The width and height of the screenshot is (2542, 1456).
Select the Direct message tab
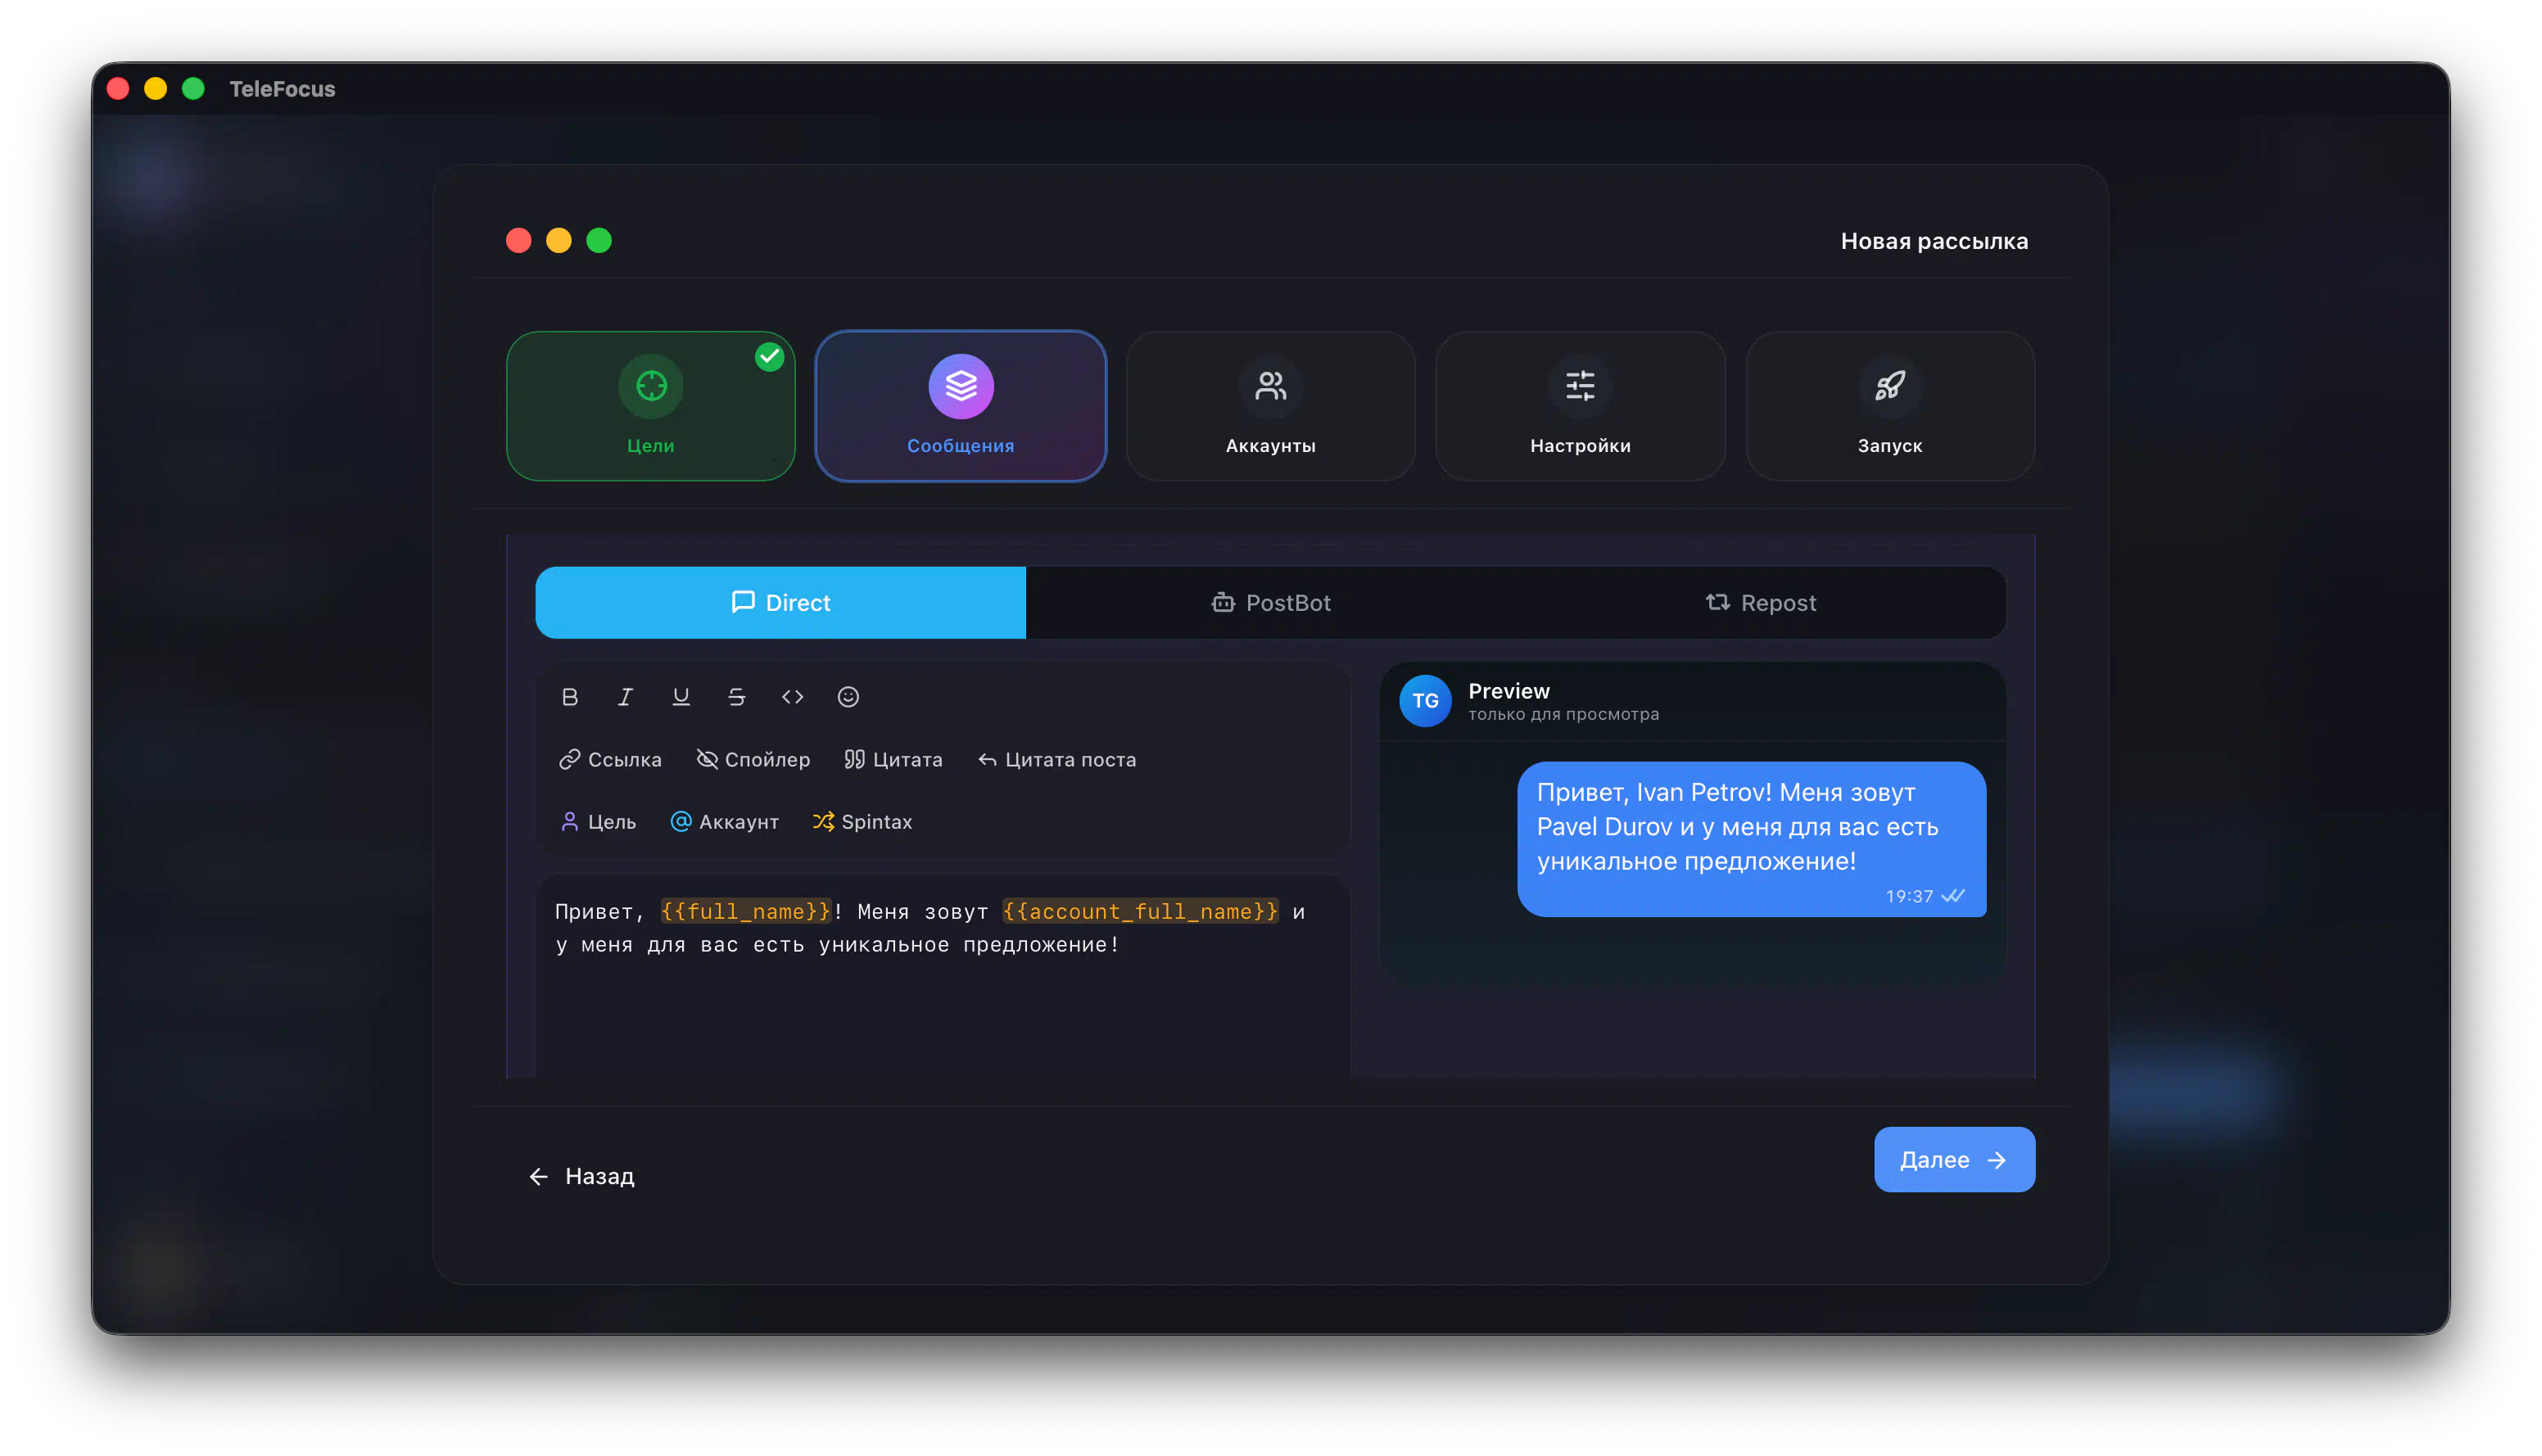tap(781, 602)
